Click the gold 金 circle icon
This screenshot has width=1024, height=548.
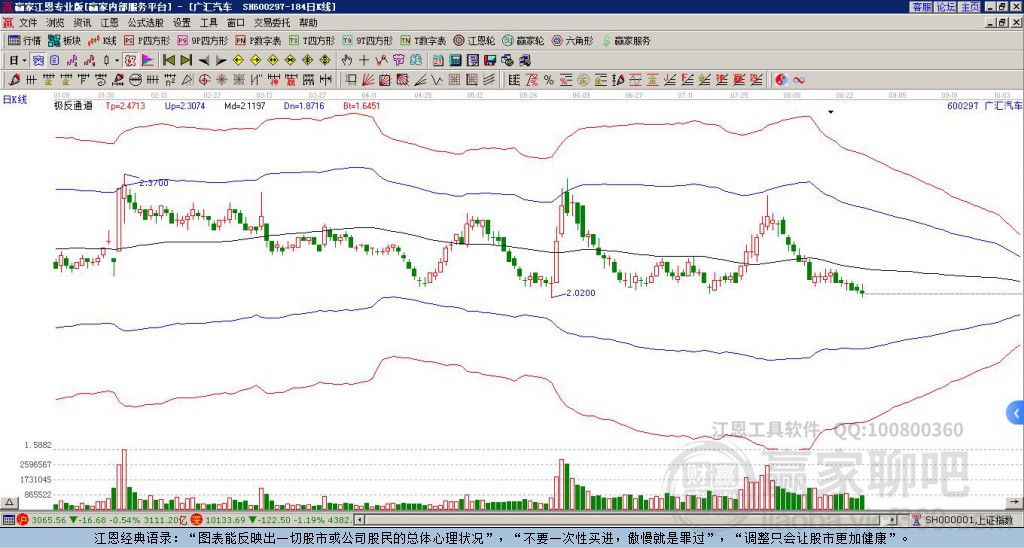[x=583, y=80]
